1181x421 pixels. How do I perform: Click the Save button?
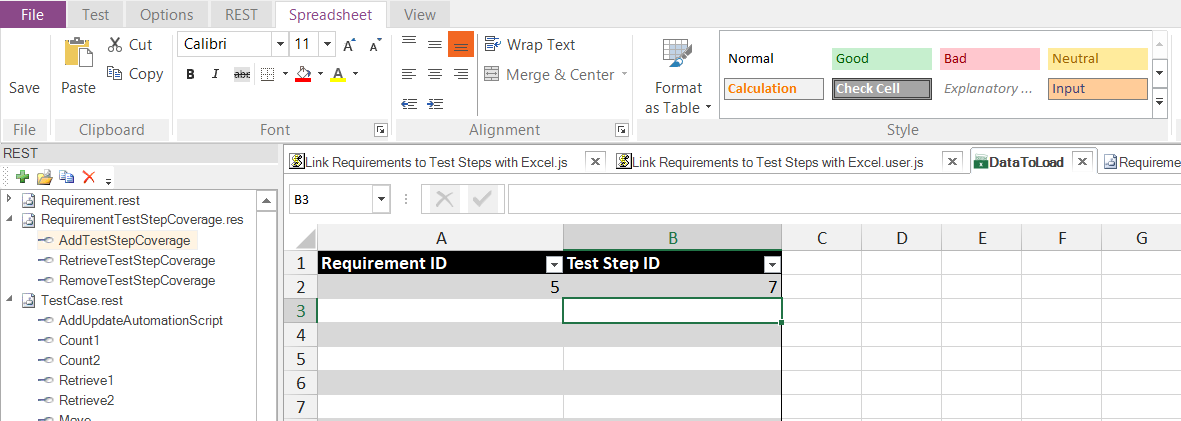24,87
